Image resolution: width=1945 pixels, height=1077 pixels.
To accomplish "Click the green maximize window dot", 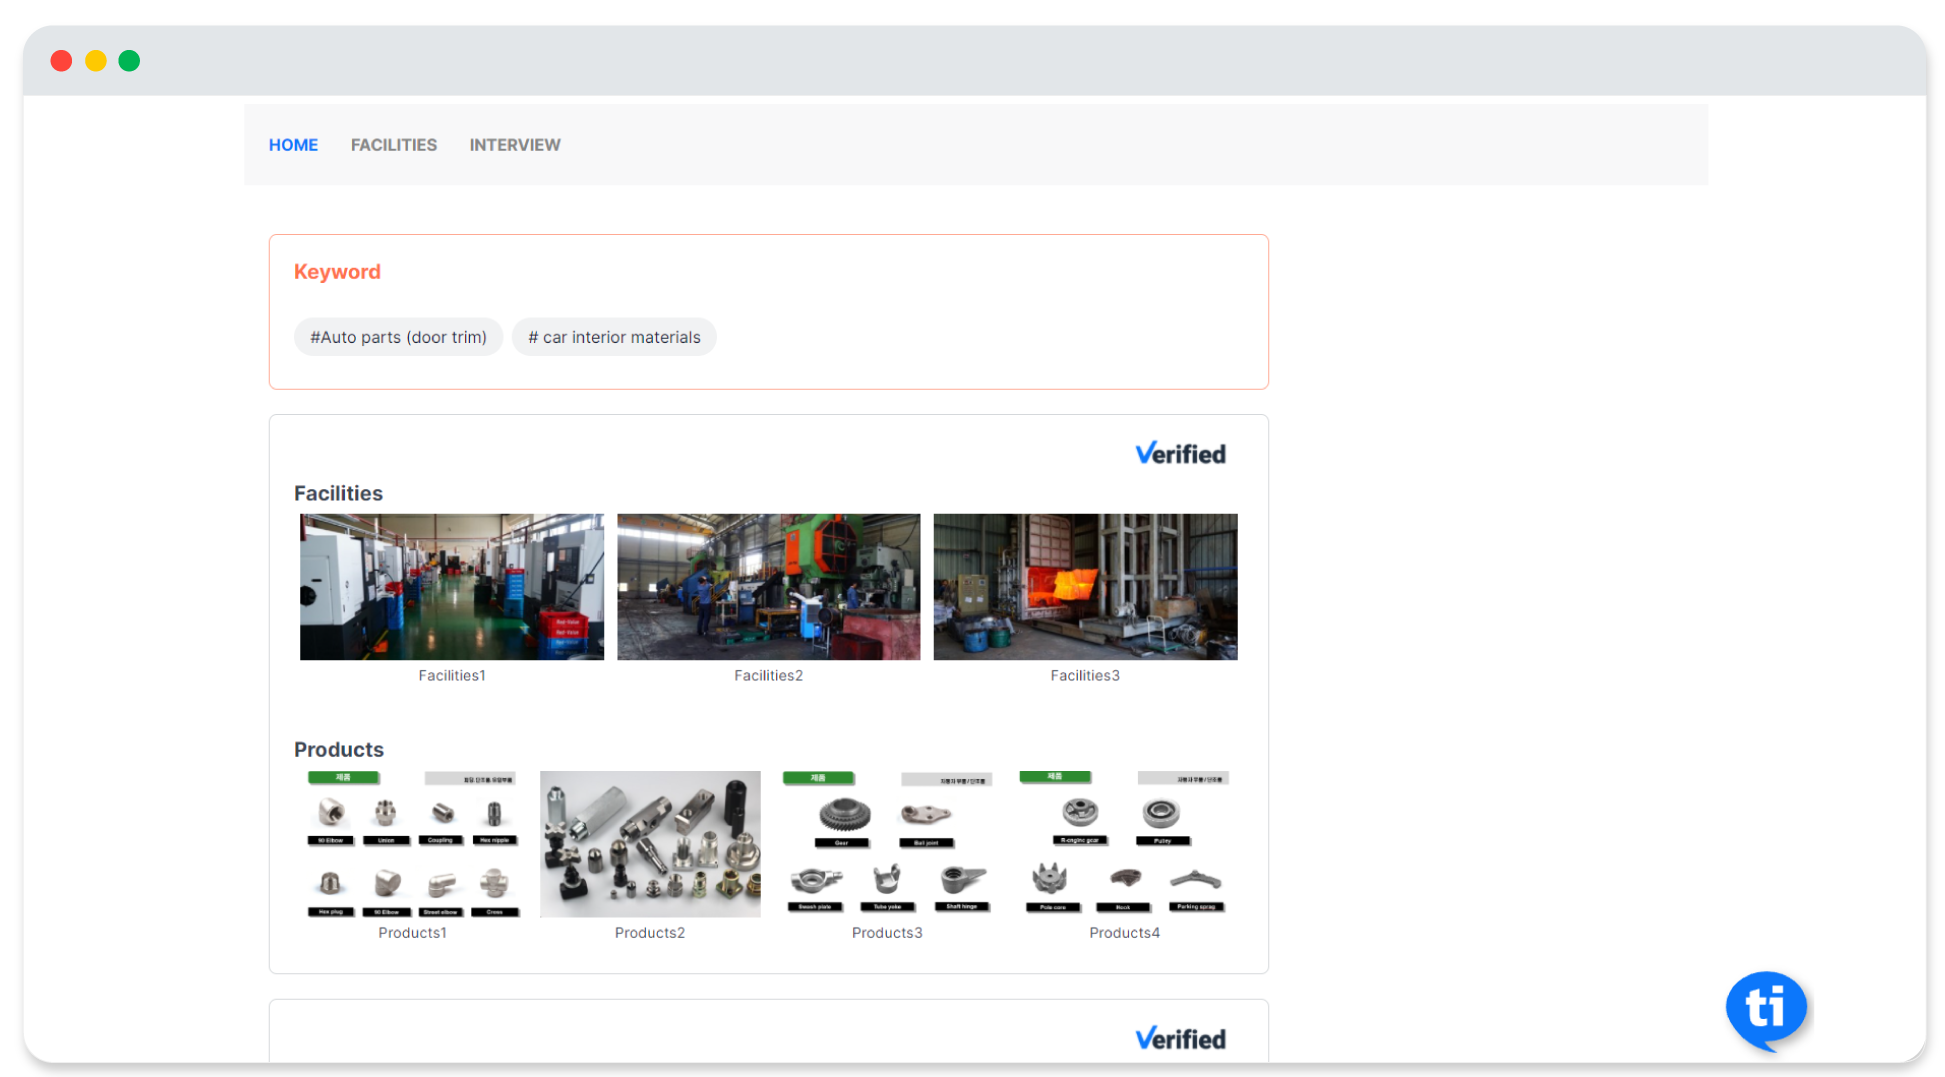I will tap(129, 61).
